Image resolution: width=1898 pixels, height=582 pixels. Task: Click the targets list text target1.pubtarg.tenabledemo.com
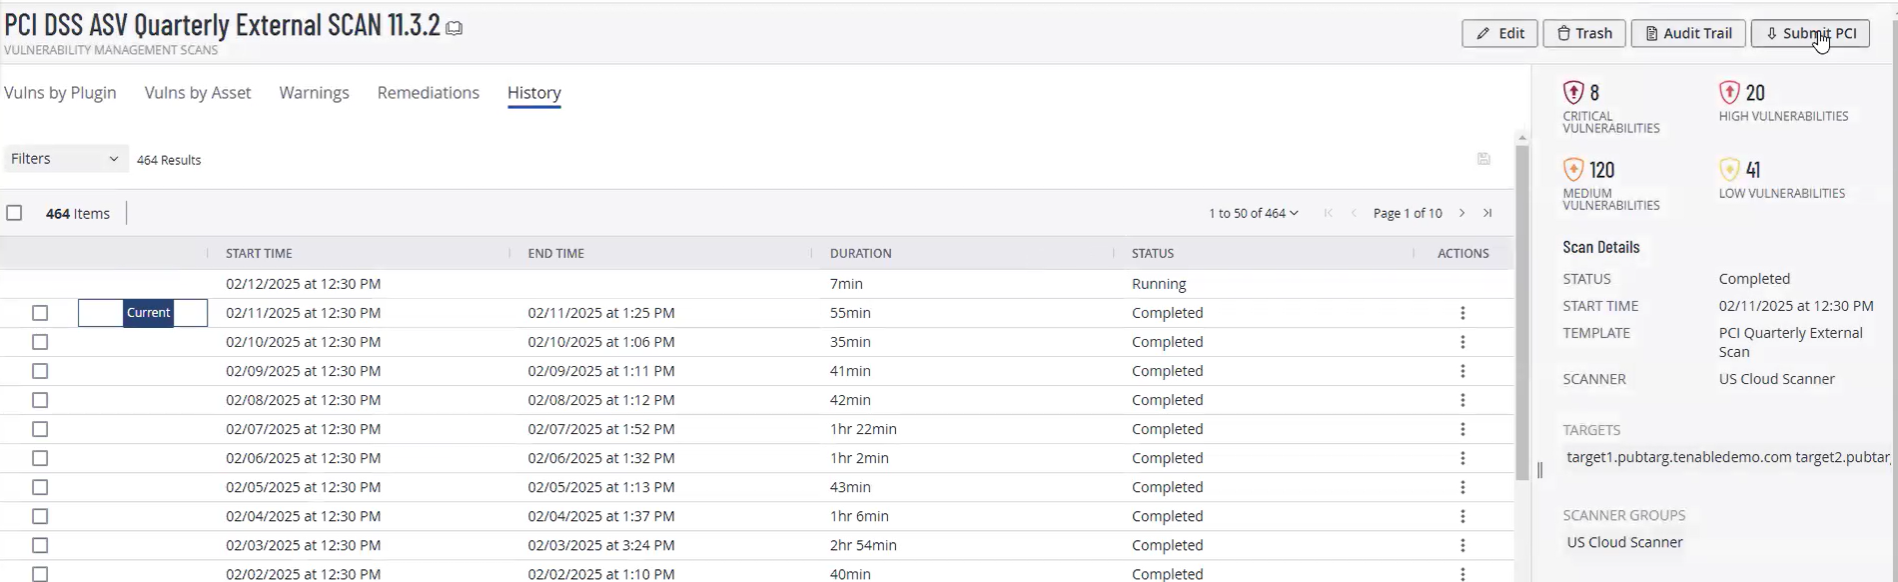click(x=1679, y=457)
